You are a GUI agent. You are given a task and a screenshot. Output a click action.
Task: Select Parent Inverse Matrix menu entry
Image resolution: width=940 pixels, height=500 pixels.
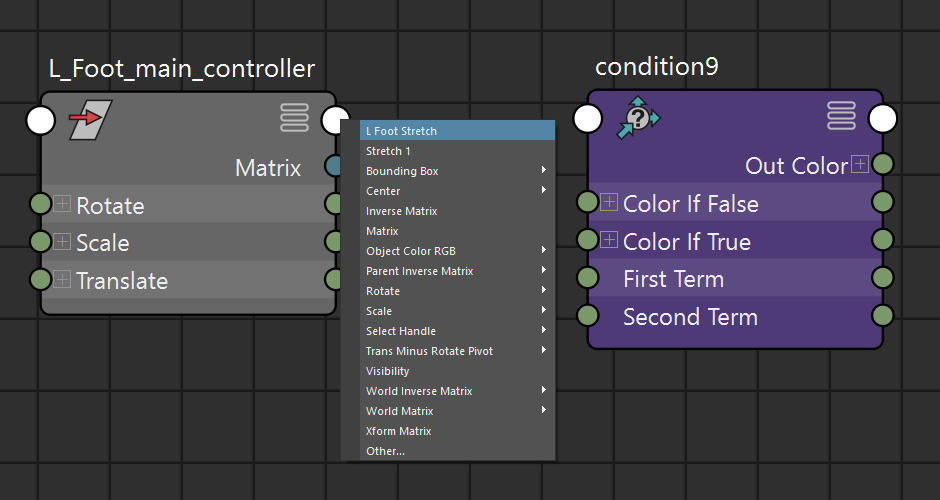(457, 271)
